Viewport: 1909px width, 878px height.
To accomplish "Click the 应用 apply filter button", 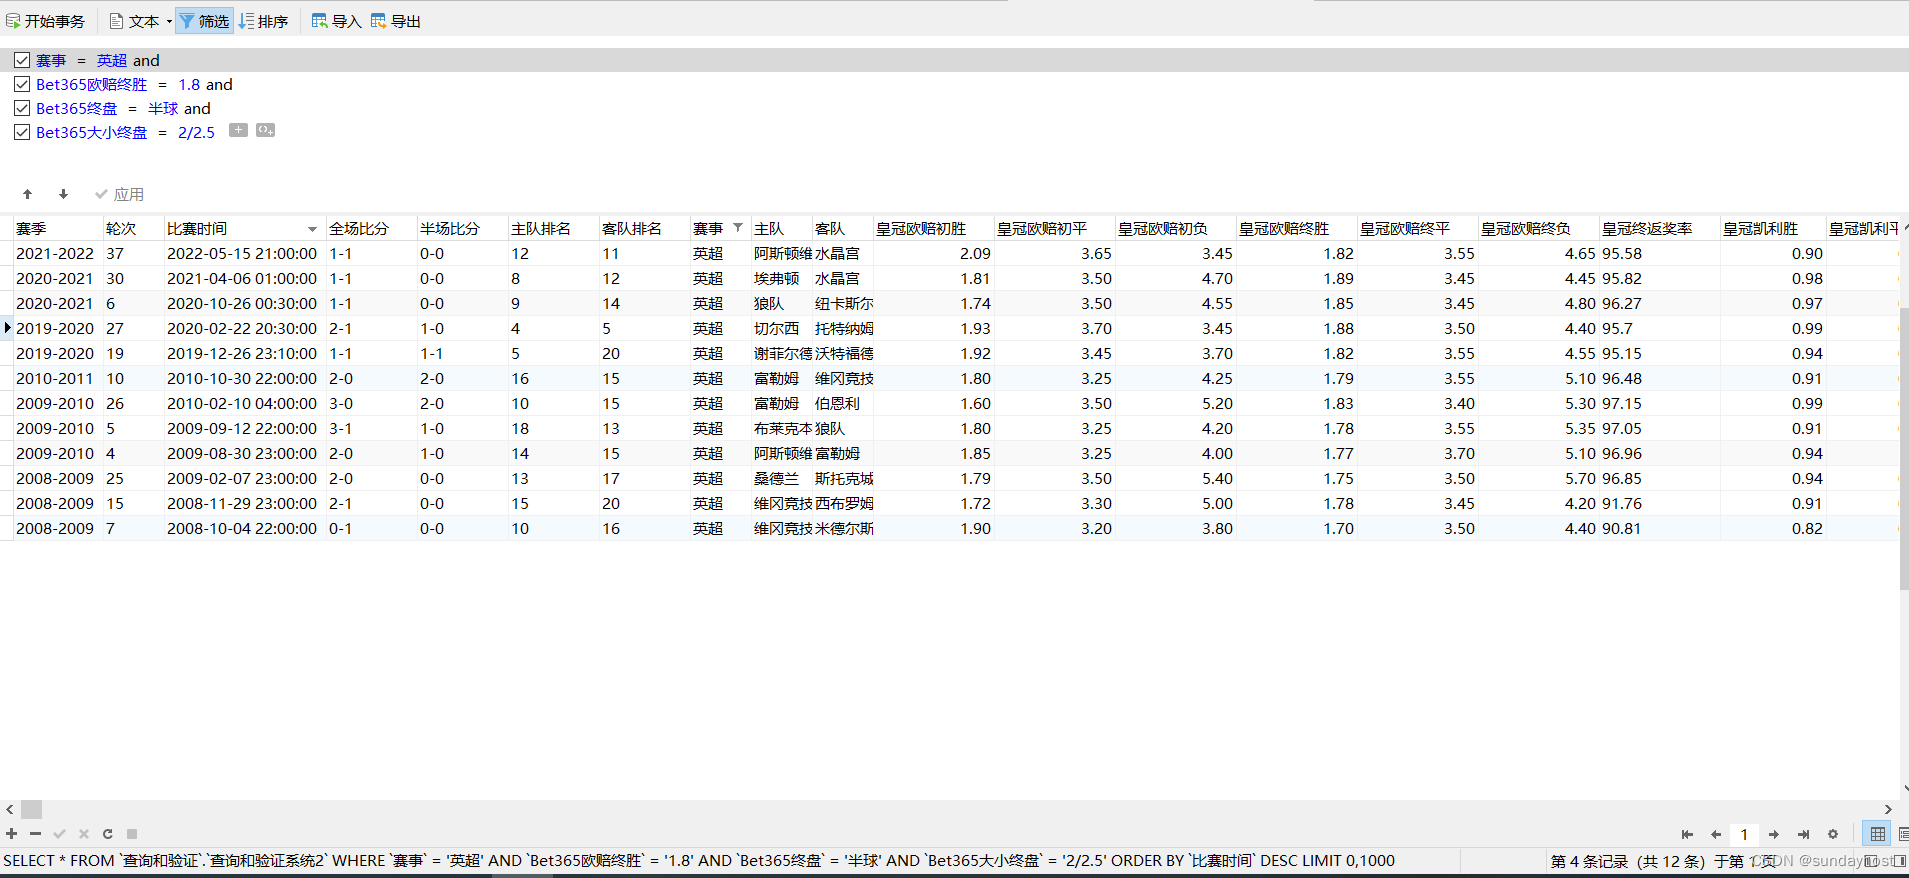I will coord(119,194).
